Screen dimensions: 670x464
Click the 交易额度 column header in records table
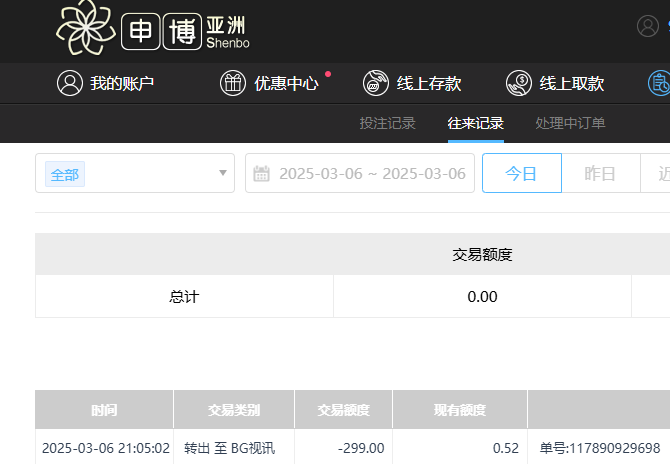point(344,410)
